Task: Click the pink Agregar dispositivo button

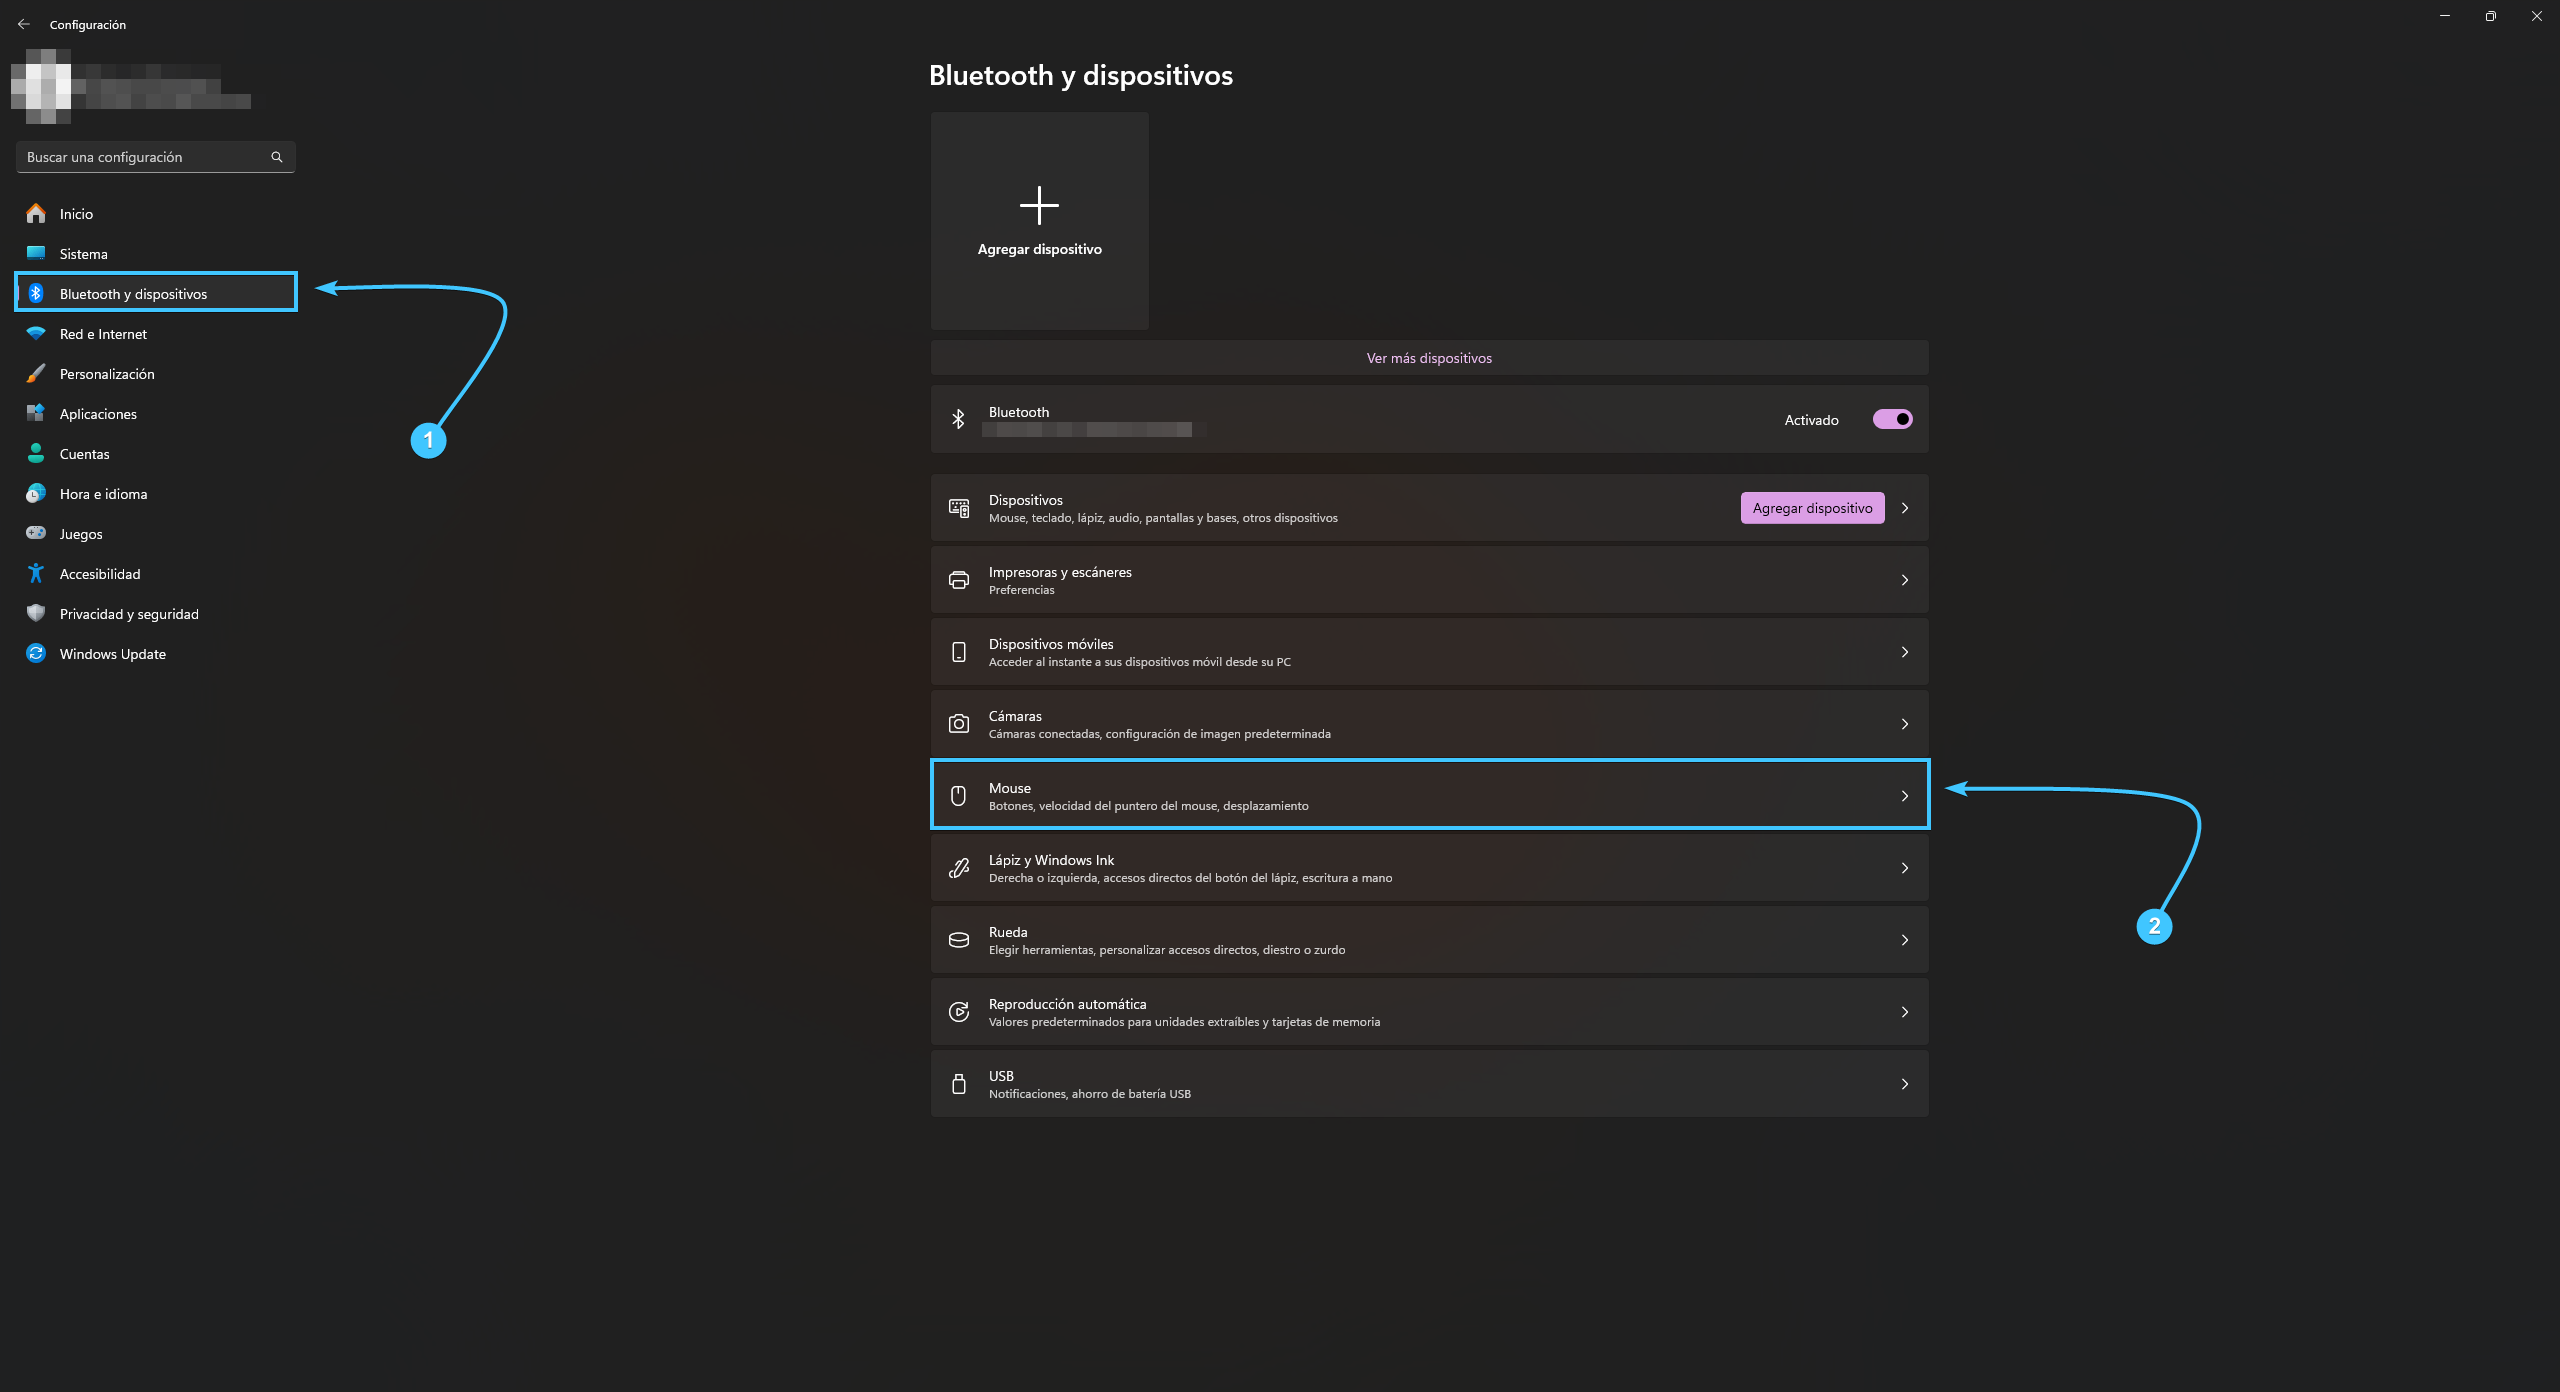Action: pyautogui.click(x=1812, y=508)
